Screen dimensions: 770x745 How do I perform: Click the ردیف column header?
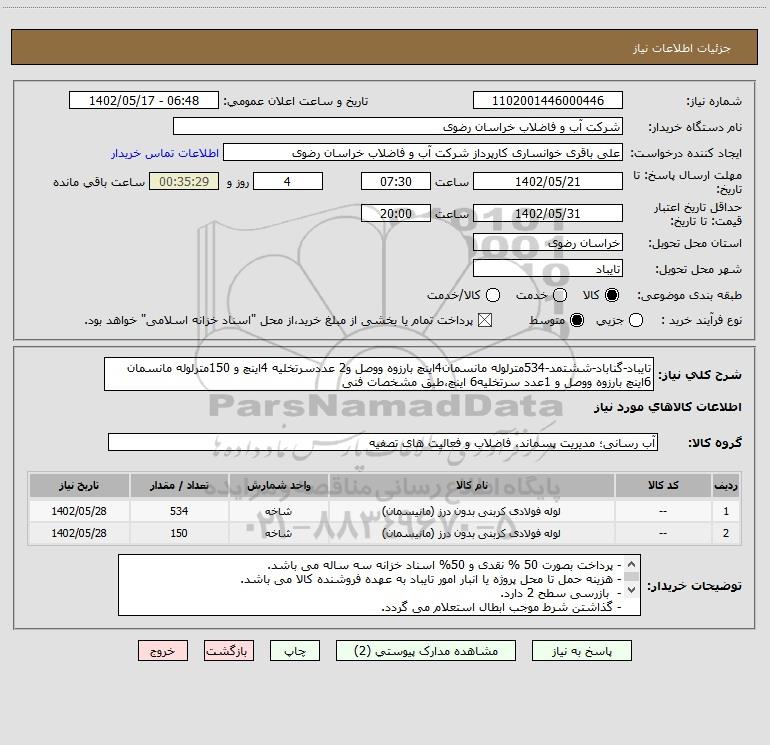[726, 485]
